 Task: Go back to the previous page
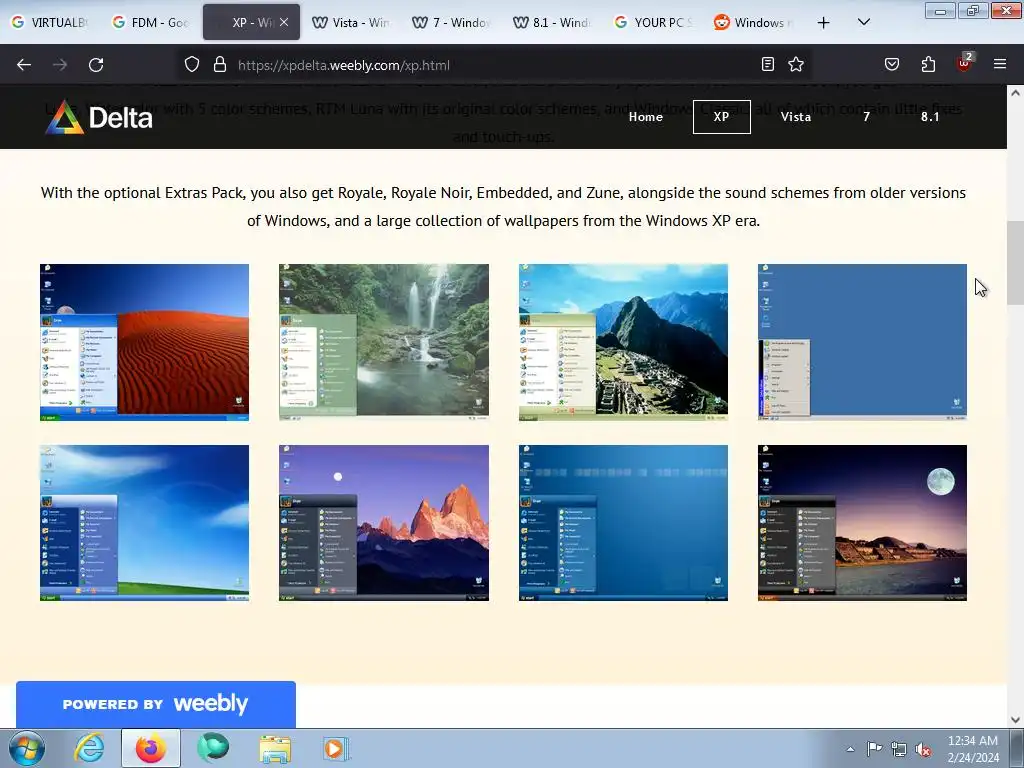coord(24,65)
